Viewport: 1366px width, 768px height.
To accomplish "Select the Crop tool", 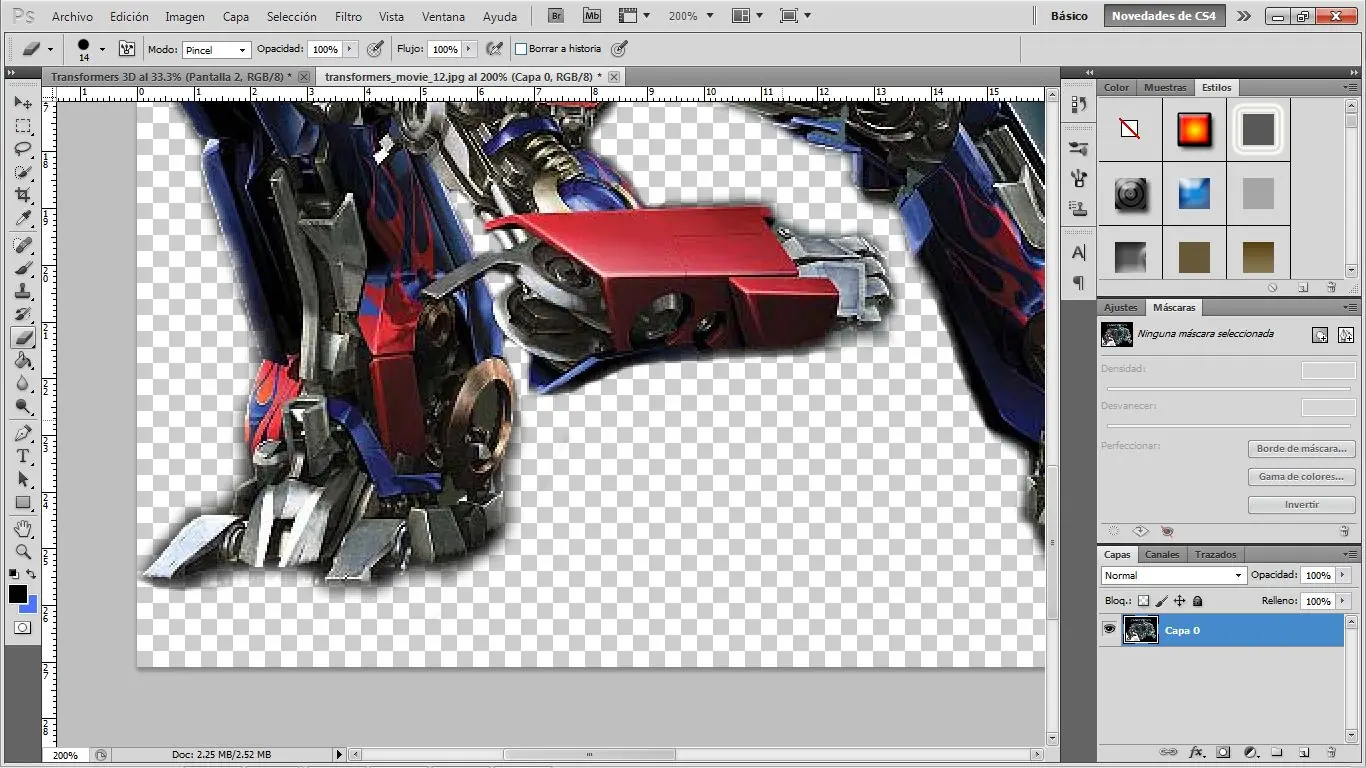I will tap(23, 195).
